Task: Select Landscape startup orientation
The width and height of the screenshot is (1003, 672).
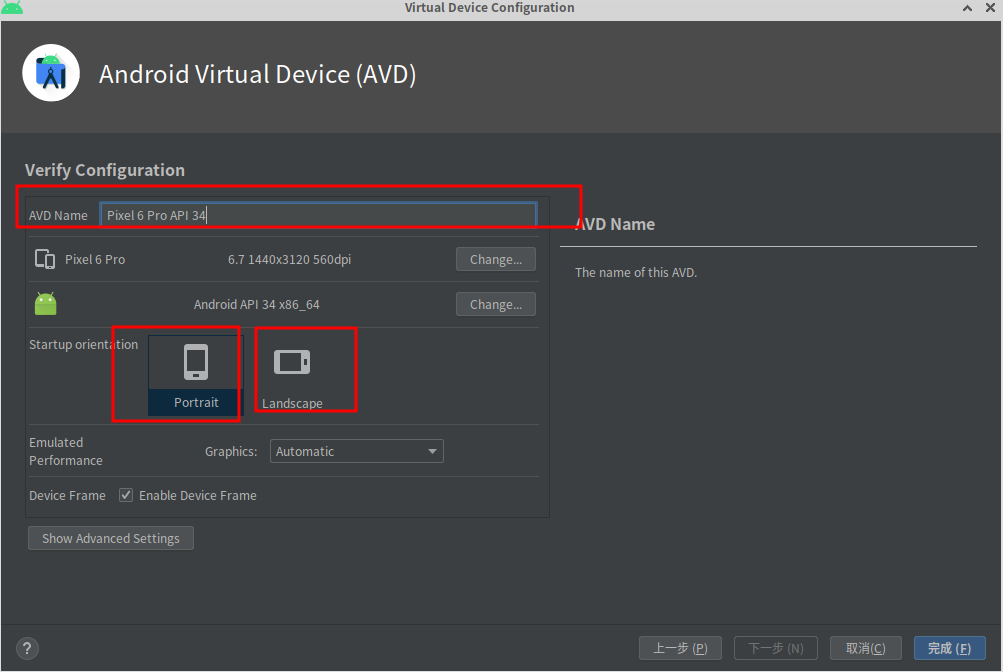Action: pos(292,375)
